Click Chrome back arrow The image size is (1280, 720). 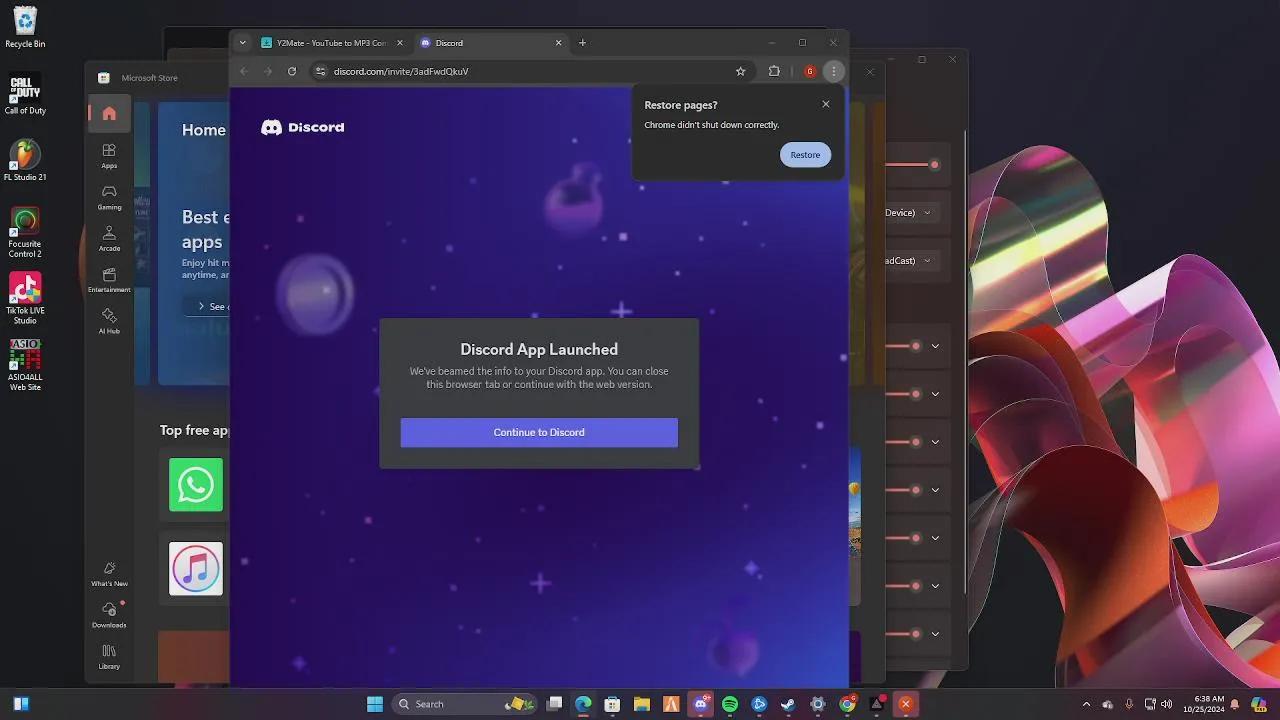coord(244,71)
